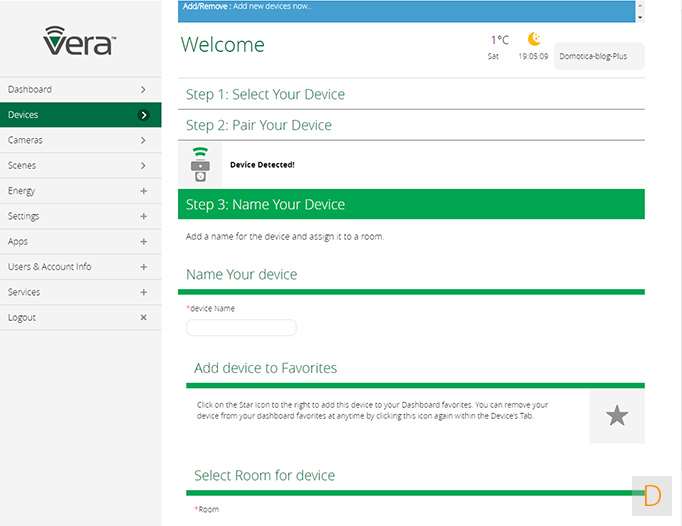
Task: Click the detected device icon
Action: pos(200,164)
